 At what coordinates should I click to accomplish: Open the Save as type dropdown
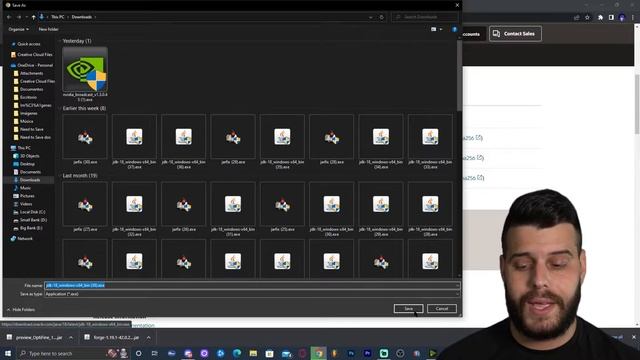[252, 294]
